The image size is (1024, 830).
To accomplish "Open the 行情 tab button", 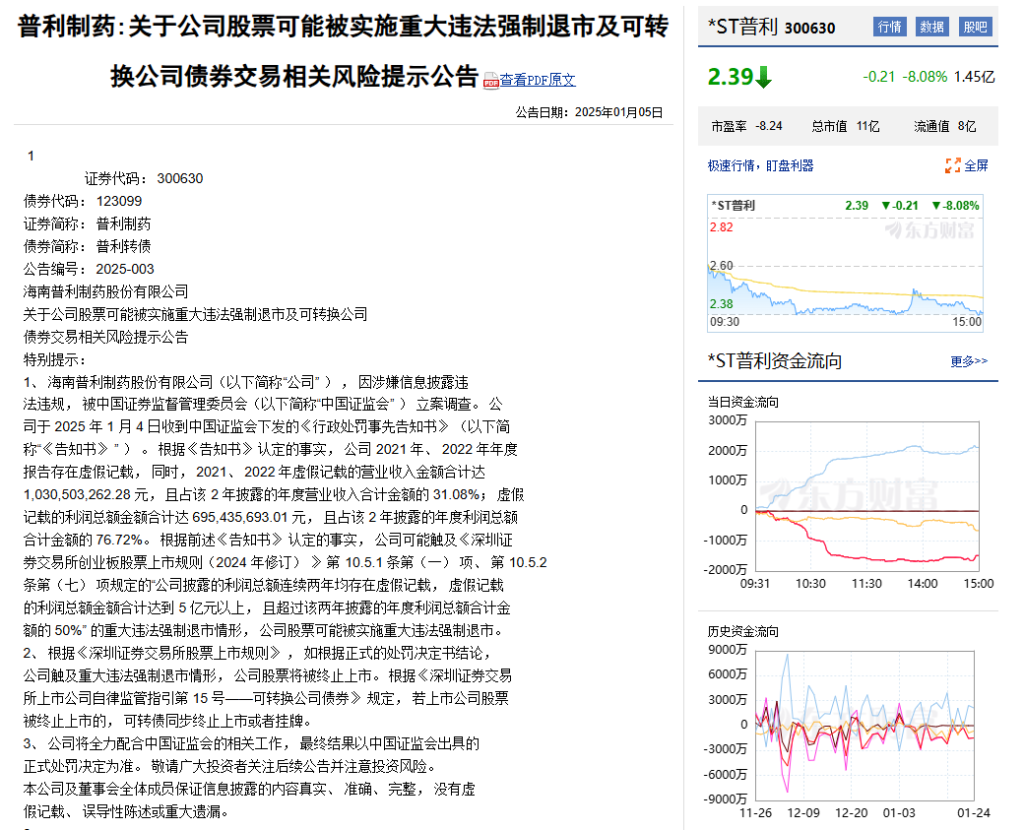I will click(889, 27).
